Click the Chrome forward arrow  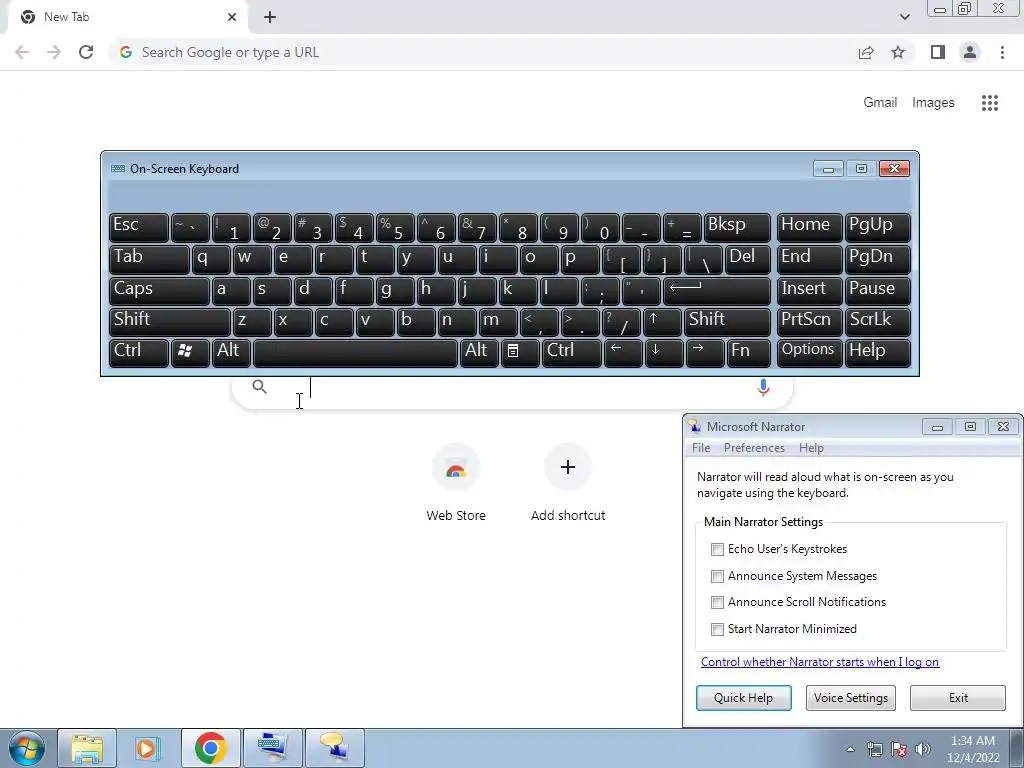pyautogui.click(x=54, y=52)
